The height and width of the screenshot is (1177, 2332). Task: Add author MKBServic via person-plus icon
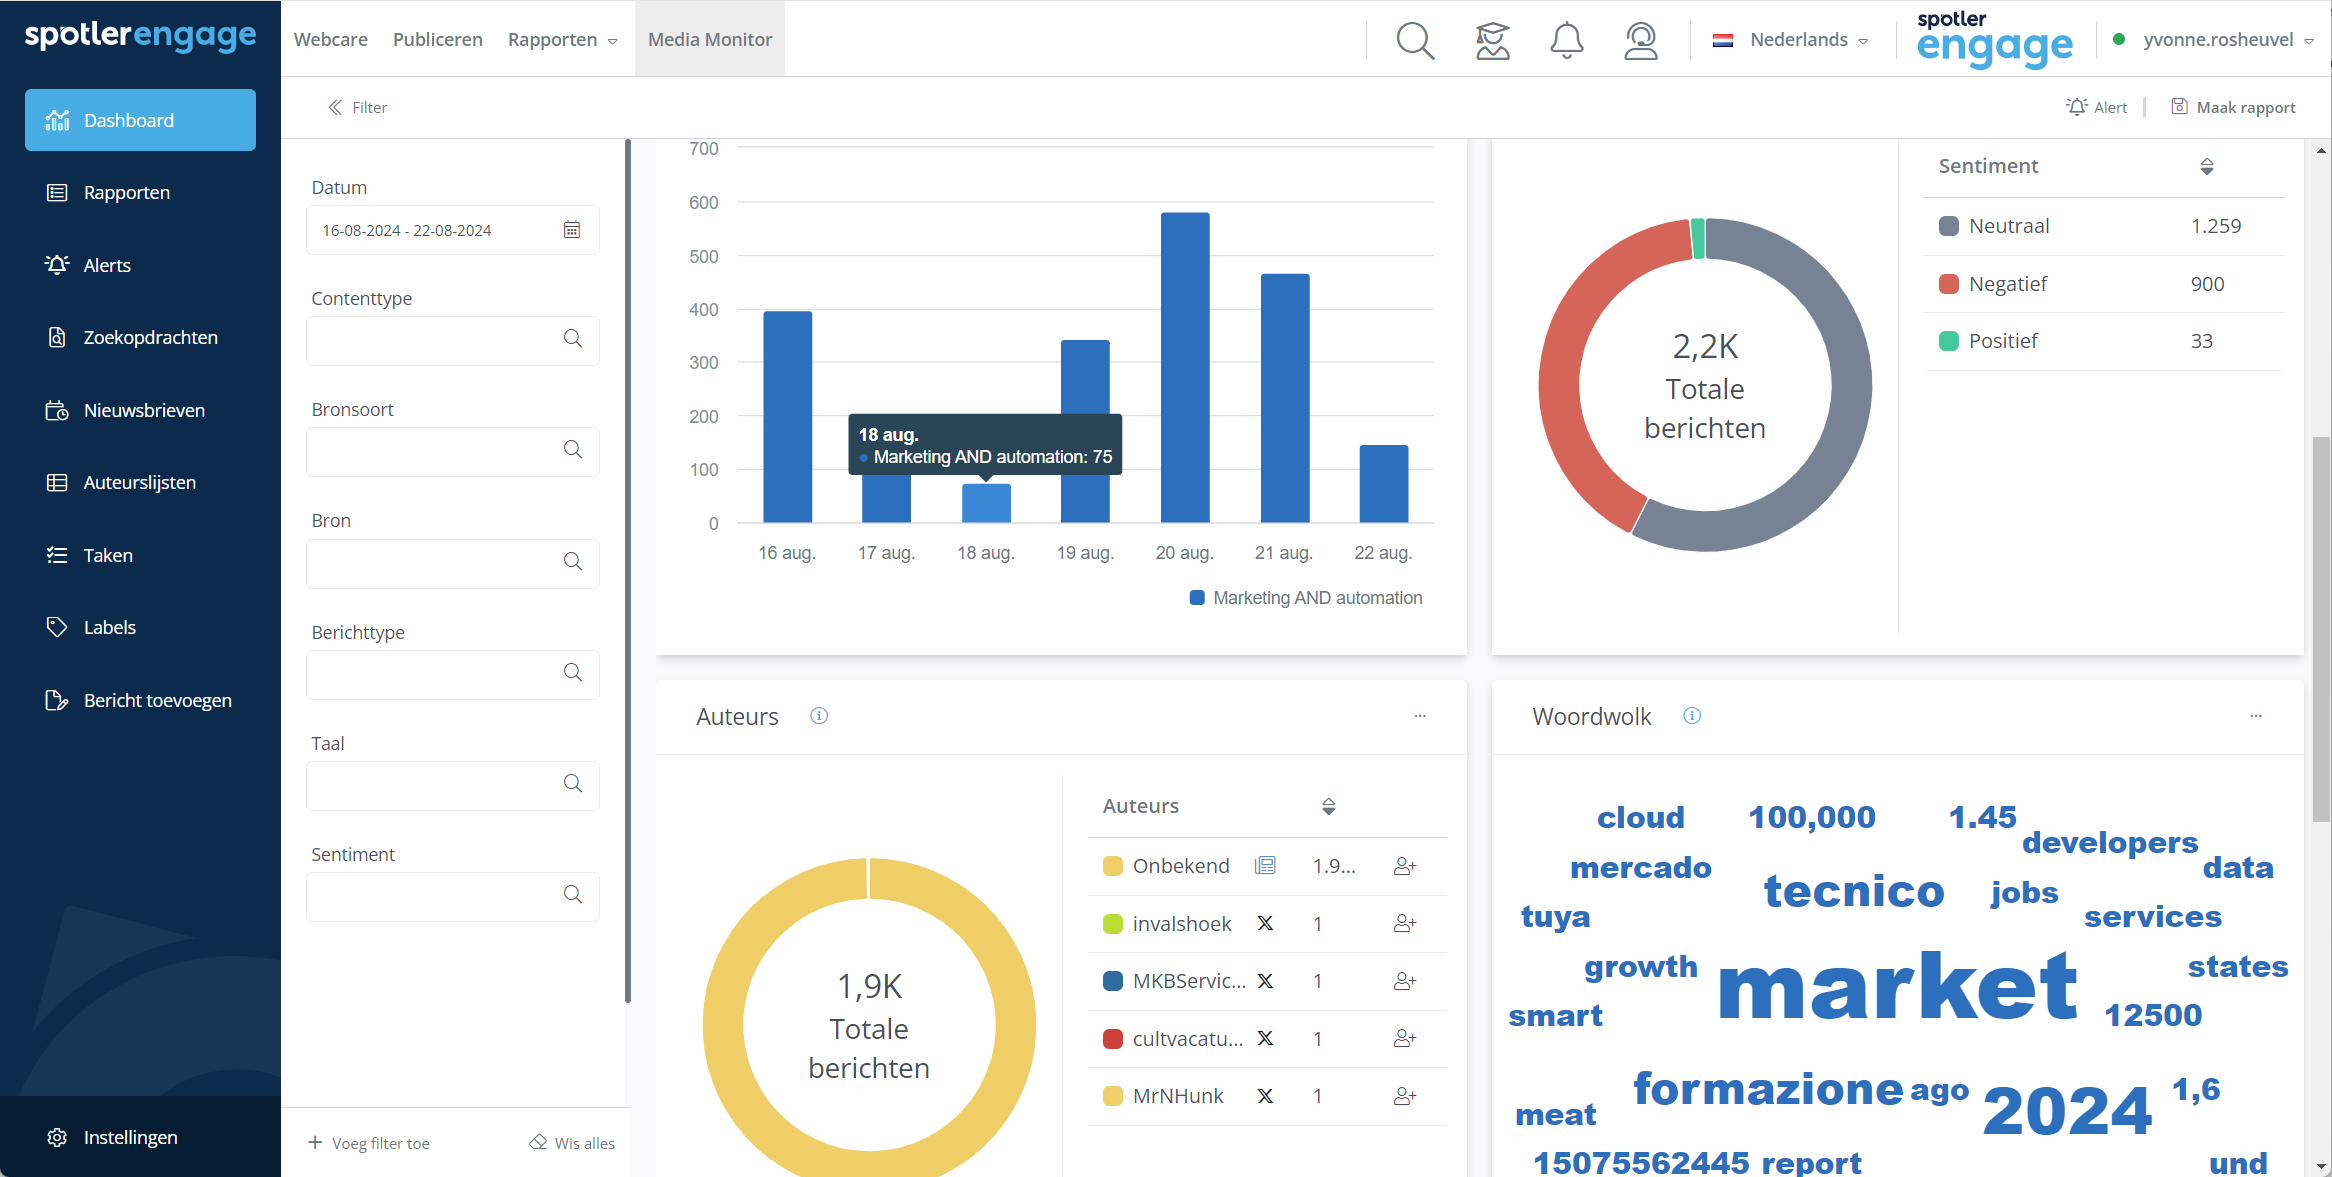click(x=1405, y=981)
